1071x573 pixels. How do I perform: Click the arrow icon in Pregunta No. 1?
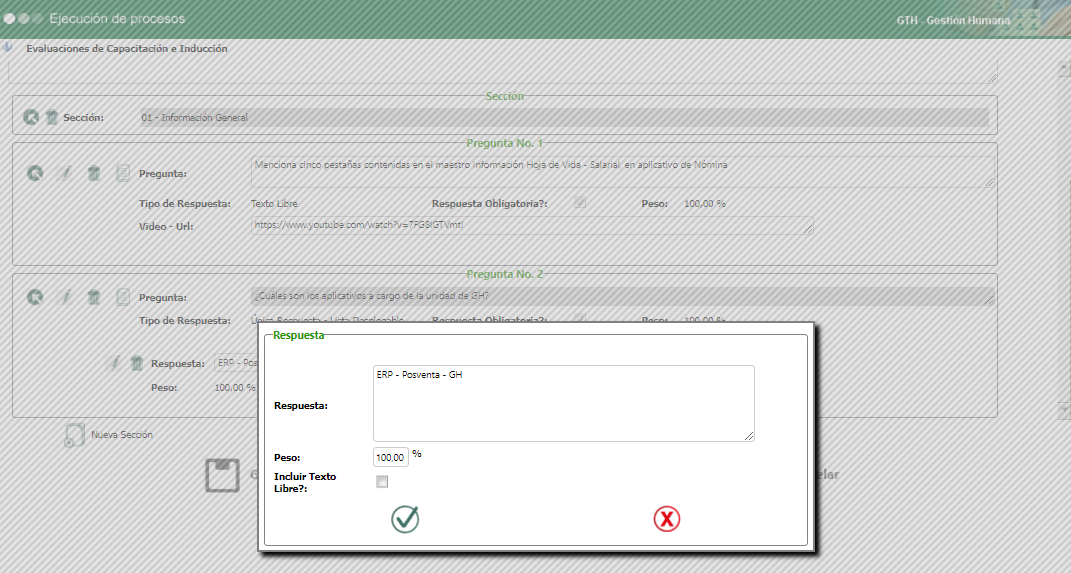35,173
